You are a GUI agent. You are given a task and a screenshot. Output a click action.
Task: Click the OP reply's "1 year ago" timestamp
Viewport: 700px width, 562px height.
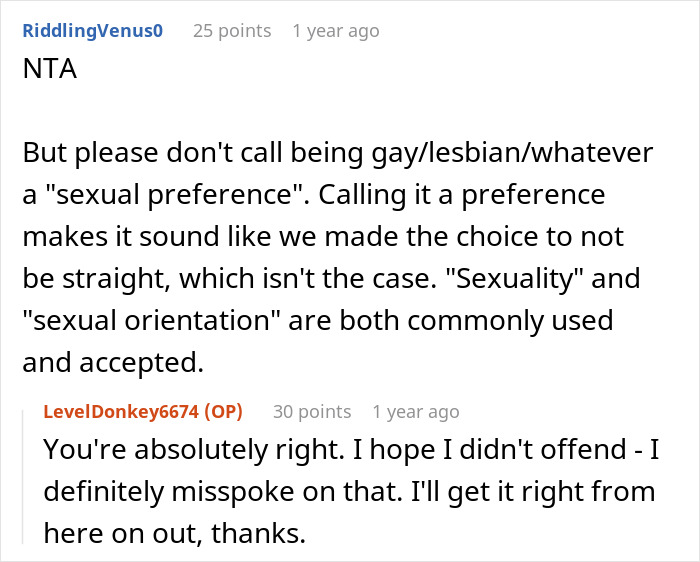coord(415,412)
